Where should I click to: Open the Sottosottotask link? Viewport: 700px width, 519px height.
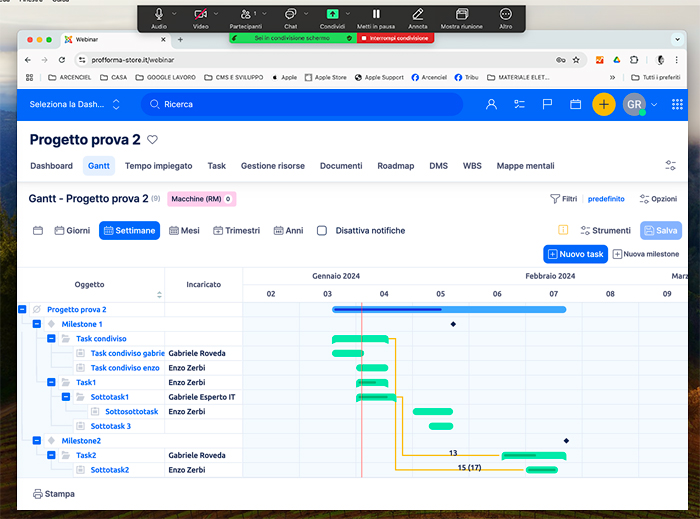click(132, 411)
